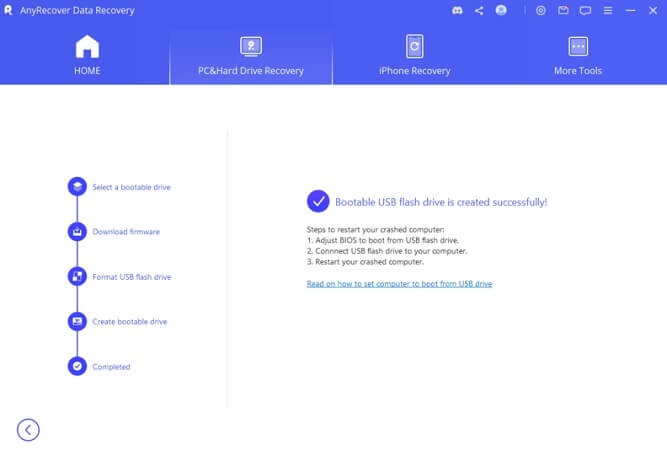667x450 pixels.
Task: Click the AnyRecover Data Recovery title text
Action: coord(77,11)
